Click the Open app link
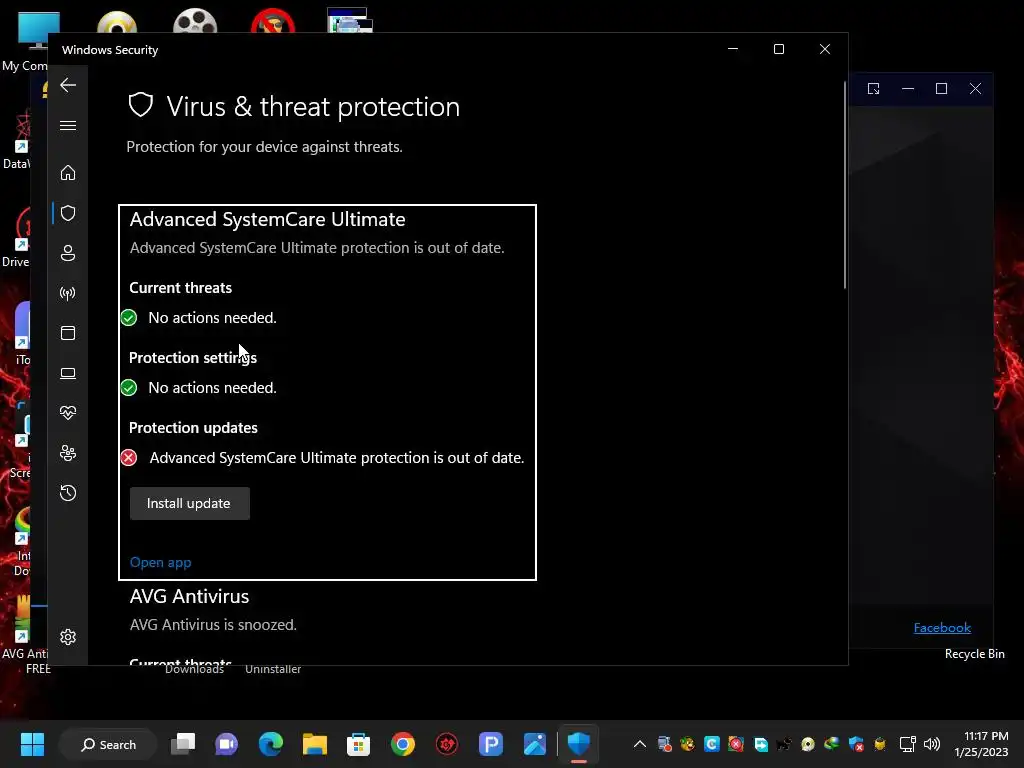 (161, 562)
